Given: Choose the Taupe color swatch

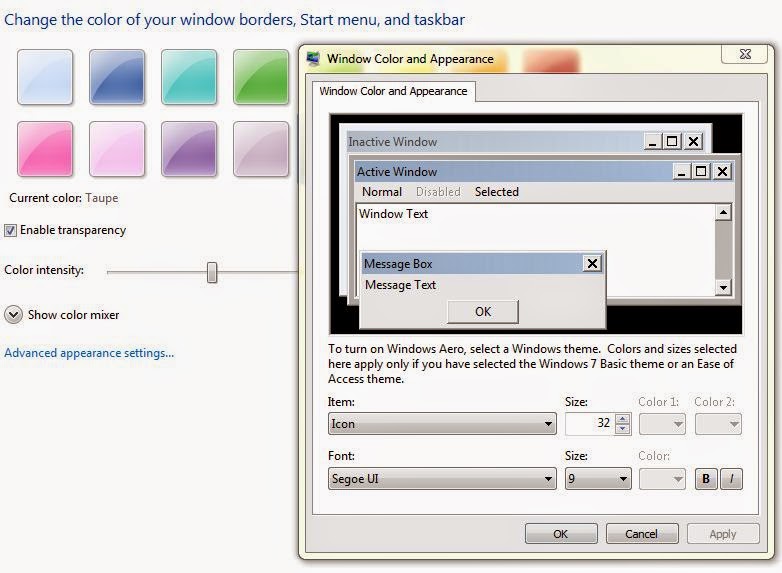Looking at the screenshot, I should 261,149.
